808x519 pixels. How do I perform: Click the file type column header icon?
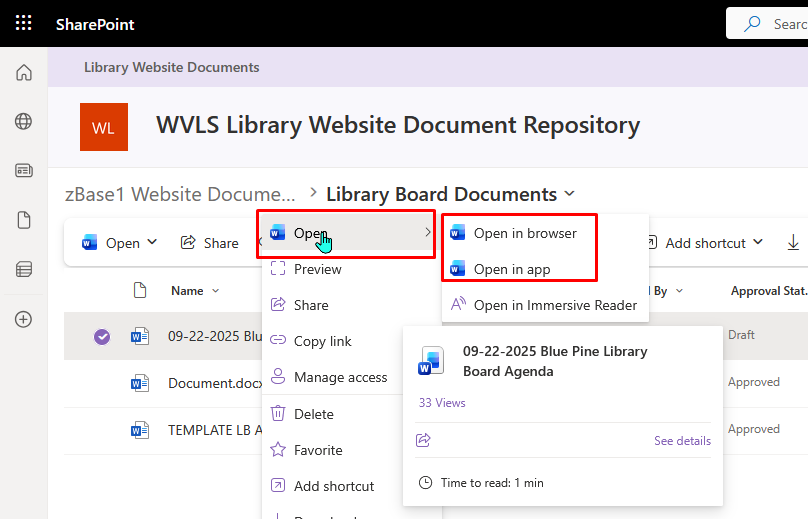140,290
